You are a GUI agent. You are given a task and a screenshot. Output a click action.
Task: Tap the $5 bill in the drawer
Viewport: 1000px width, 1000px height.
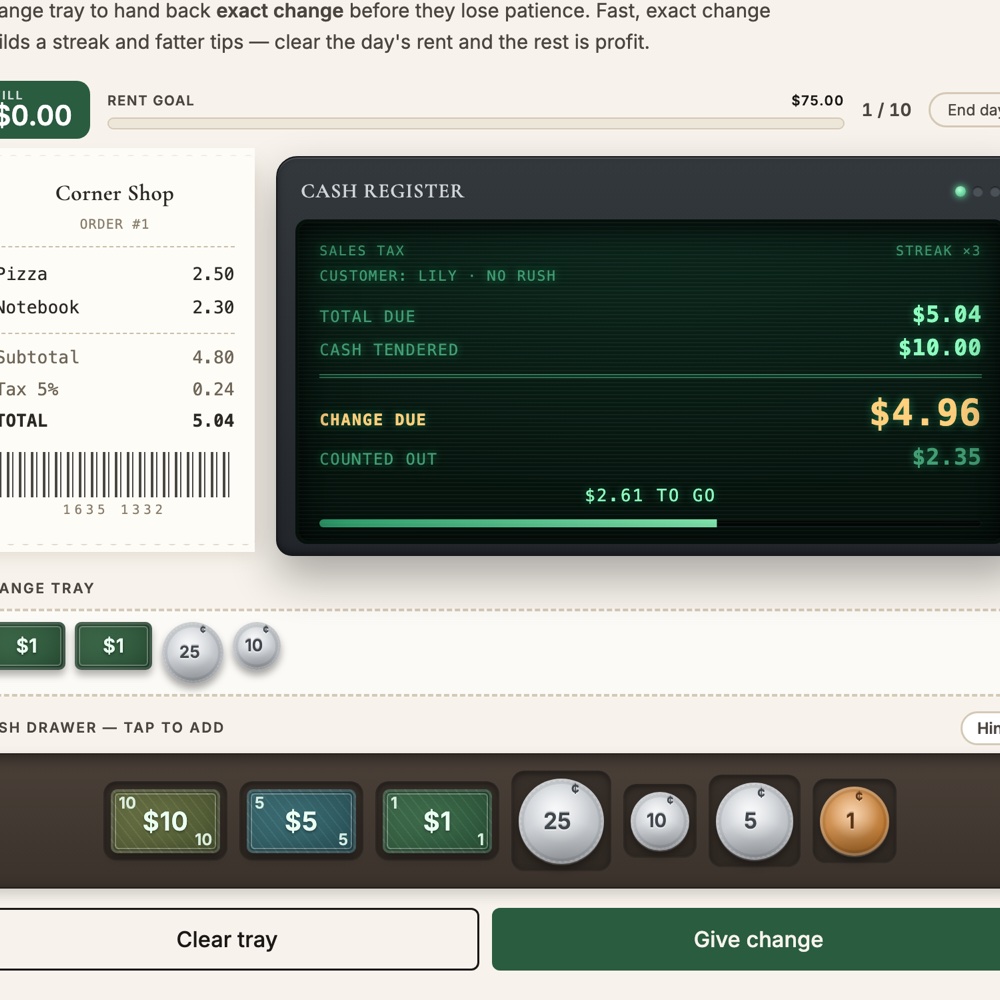pyautogui.click(x=301, y=821)
